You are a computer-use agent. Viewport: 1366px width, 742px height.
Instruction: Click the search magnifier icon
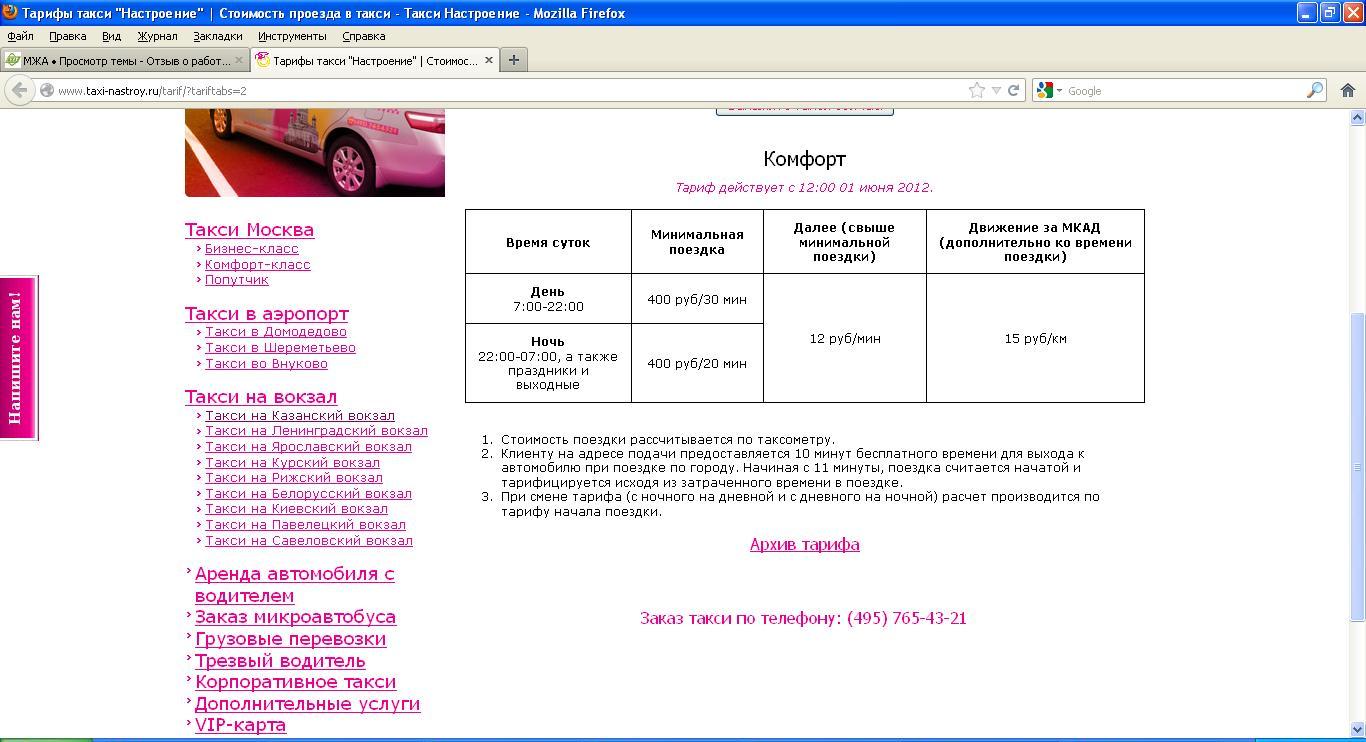pos(1315,90)
